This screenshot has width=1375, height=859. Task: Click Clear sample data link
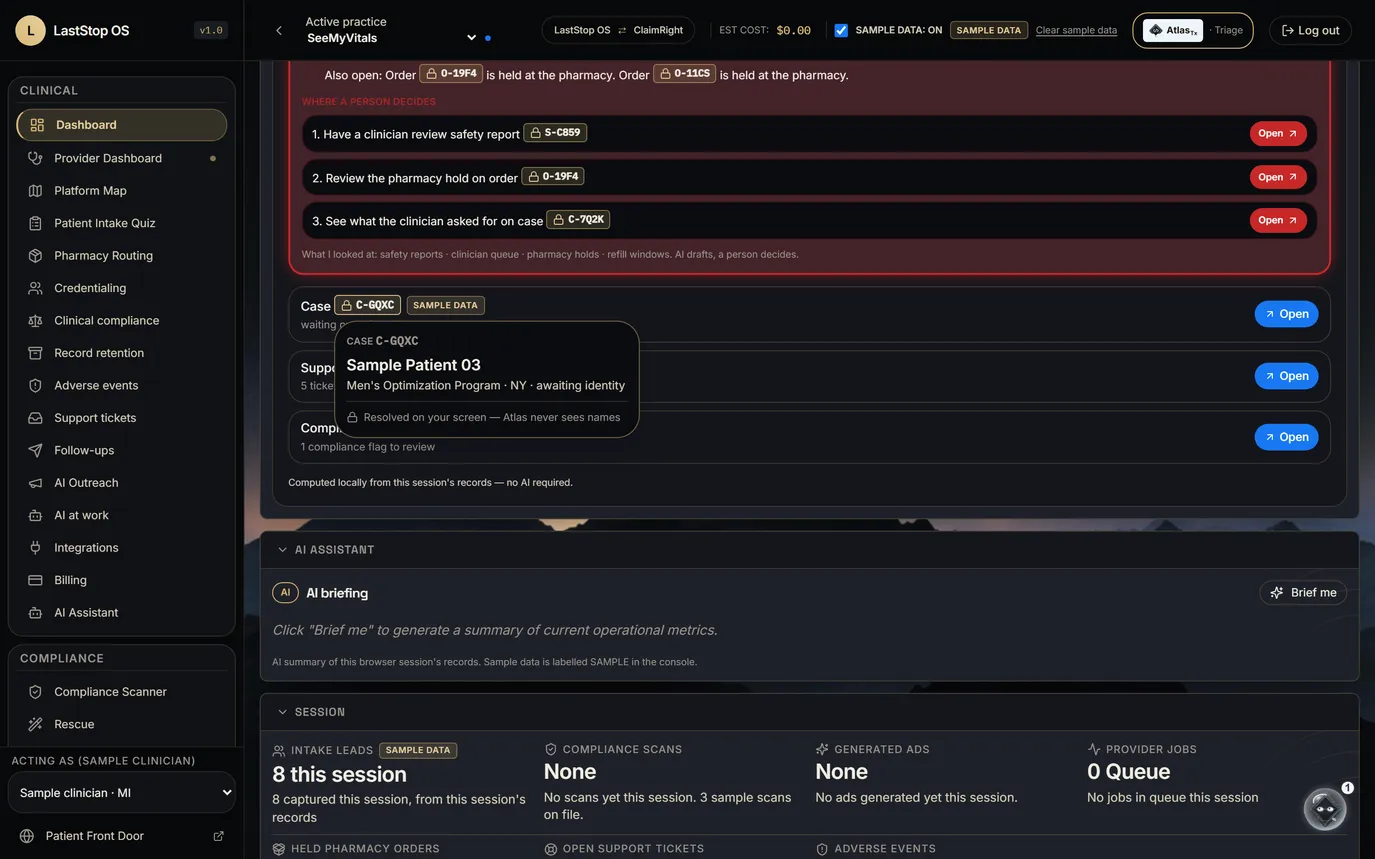1076,30
